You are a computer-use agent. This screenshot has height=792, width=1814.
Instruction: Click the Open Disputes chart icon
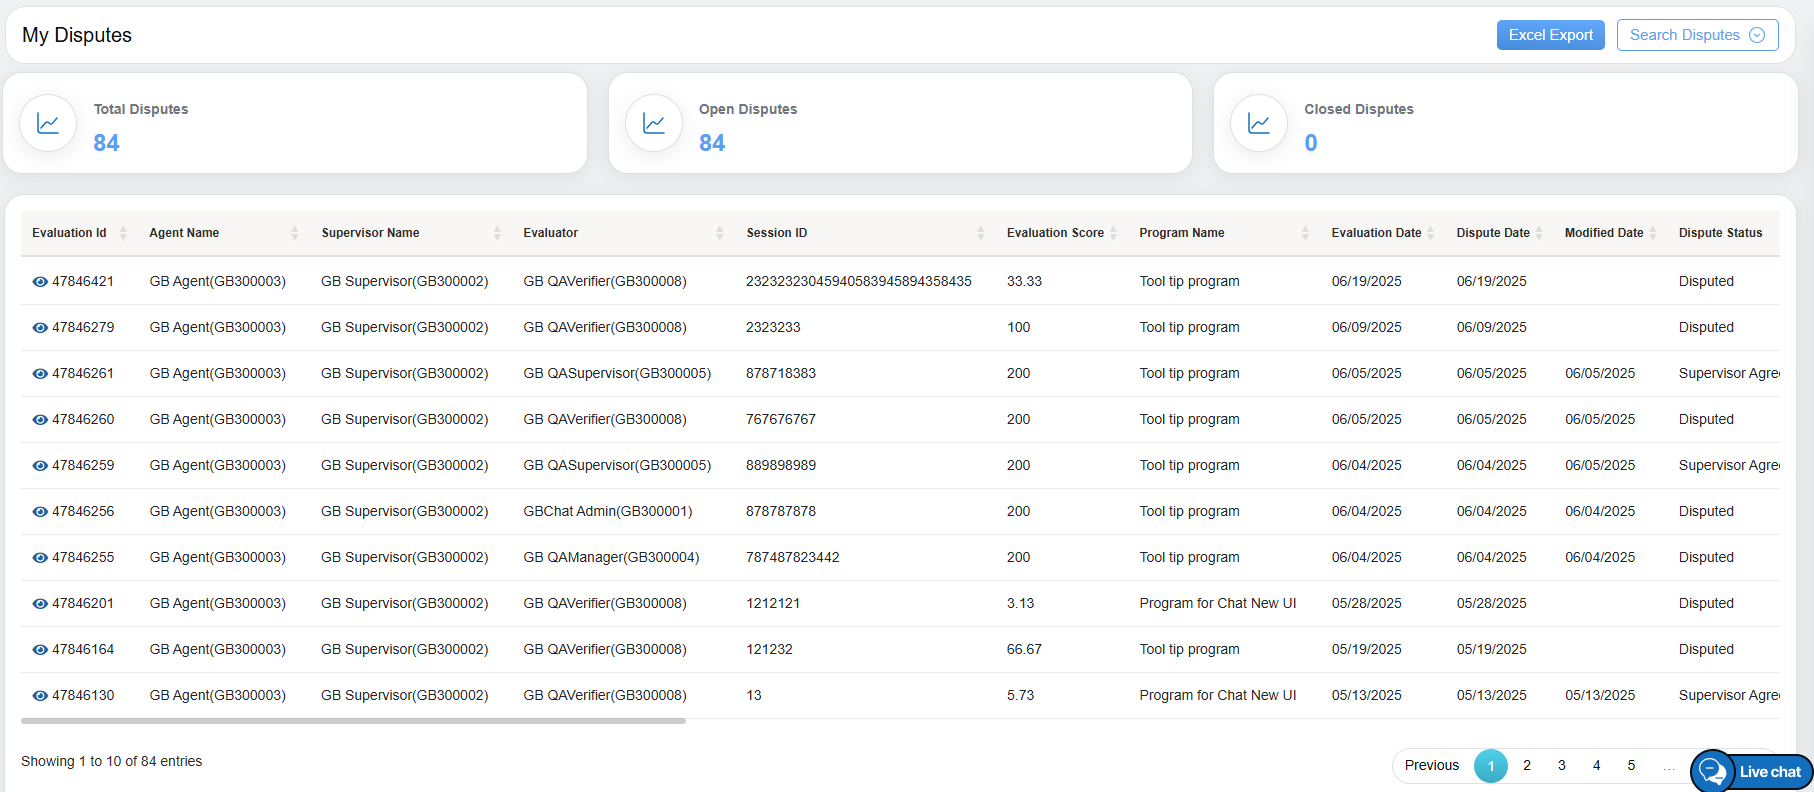[654, 123]
